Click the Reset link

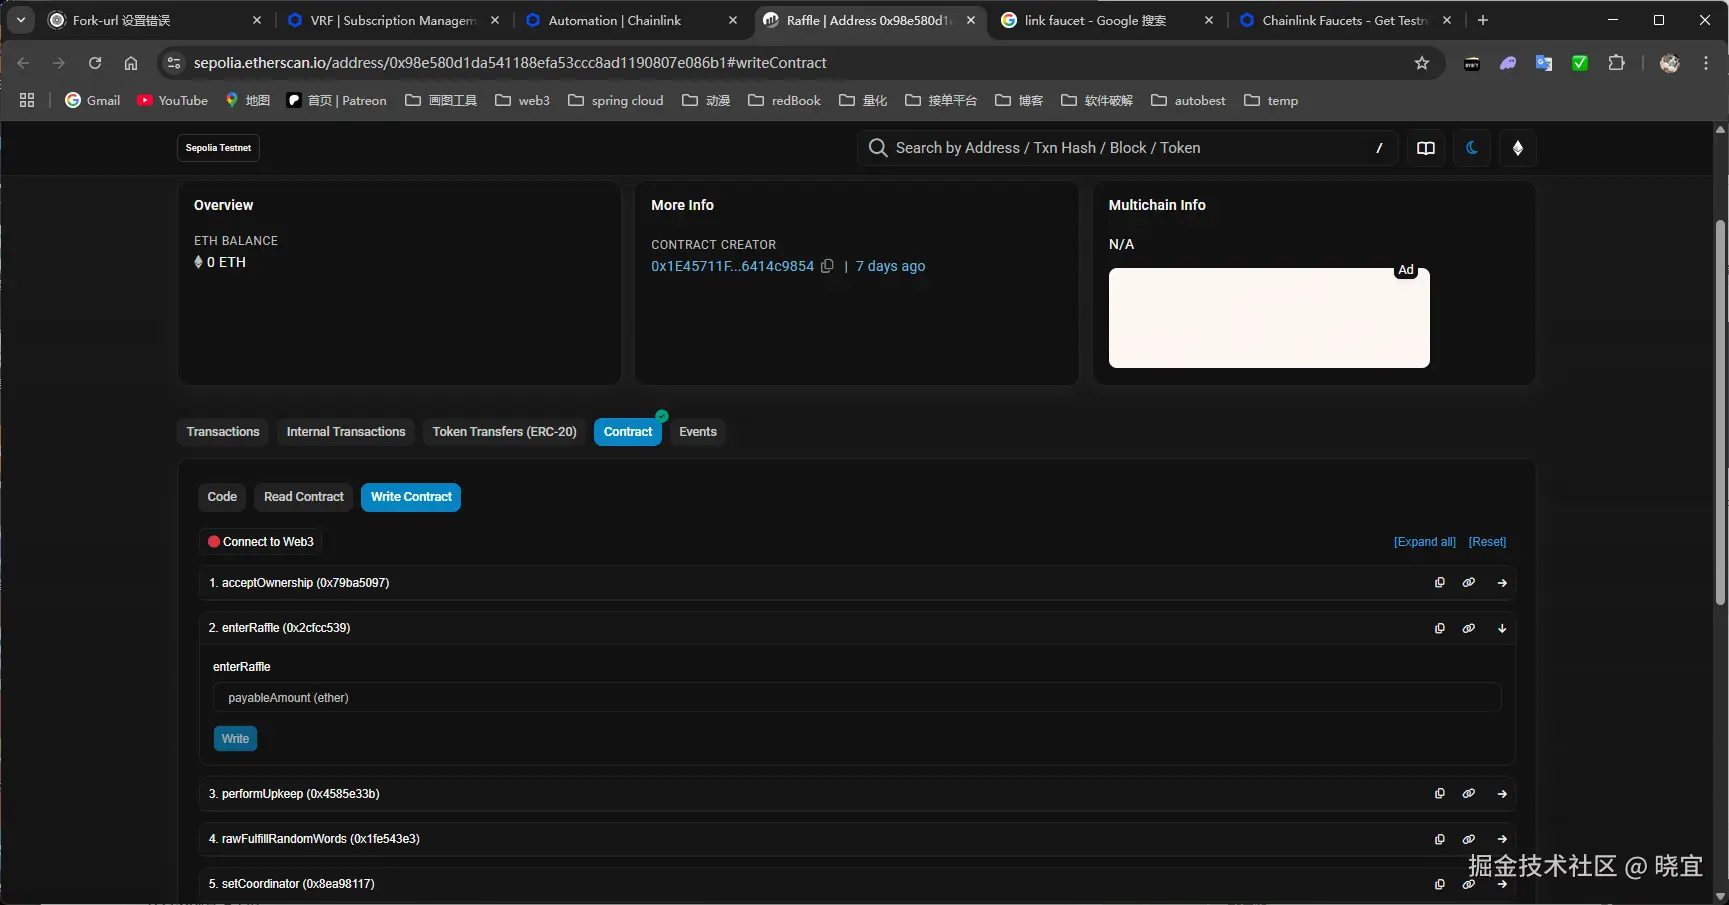coord(1487,542)
